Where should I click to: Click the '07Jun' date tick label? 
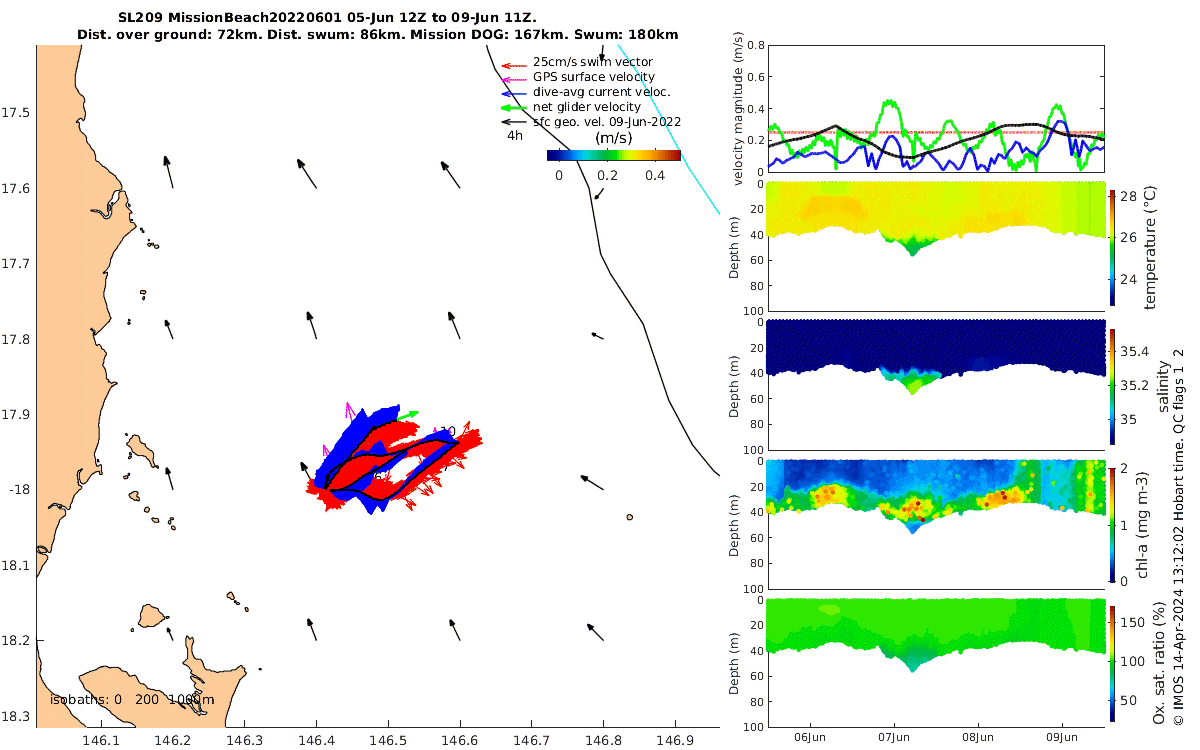pyautogui.click(x=894, y=738)
